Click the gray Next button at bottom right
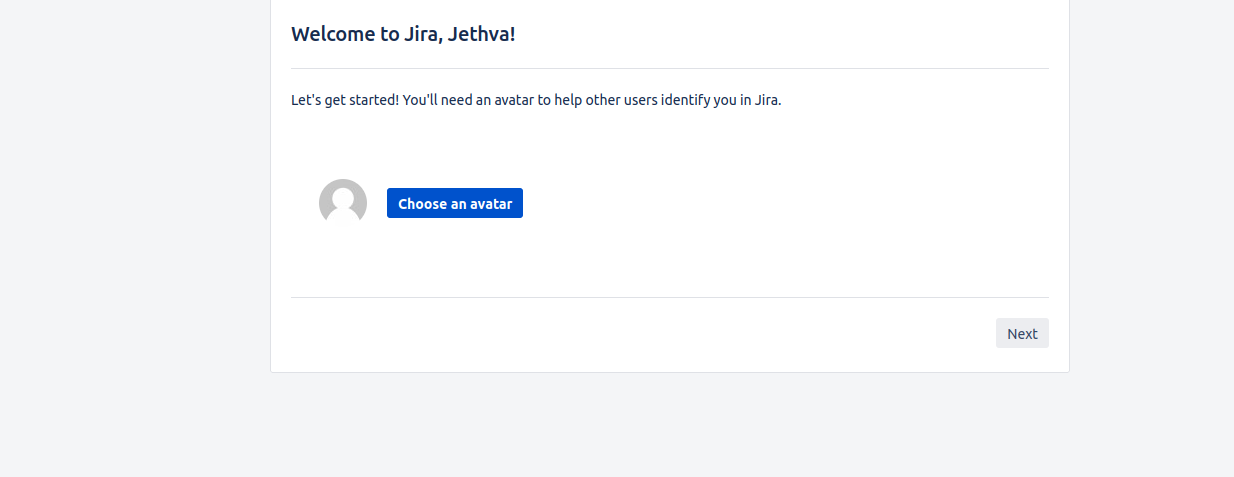Viewport: 1234px width, 477px height. point(1022,333)
